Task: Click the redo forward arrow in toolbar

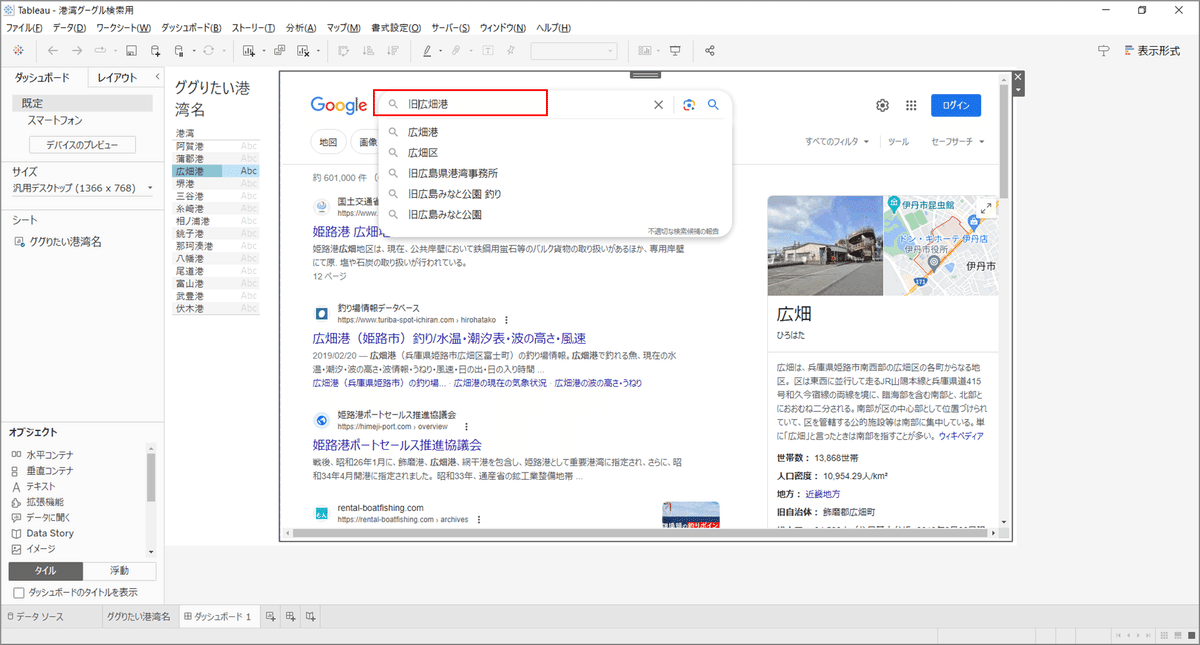Action: (x=77, y=50)
